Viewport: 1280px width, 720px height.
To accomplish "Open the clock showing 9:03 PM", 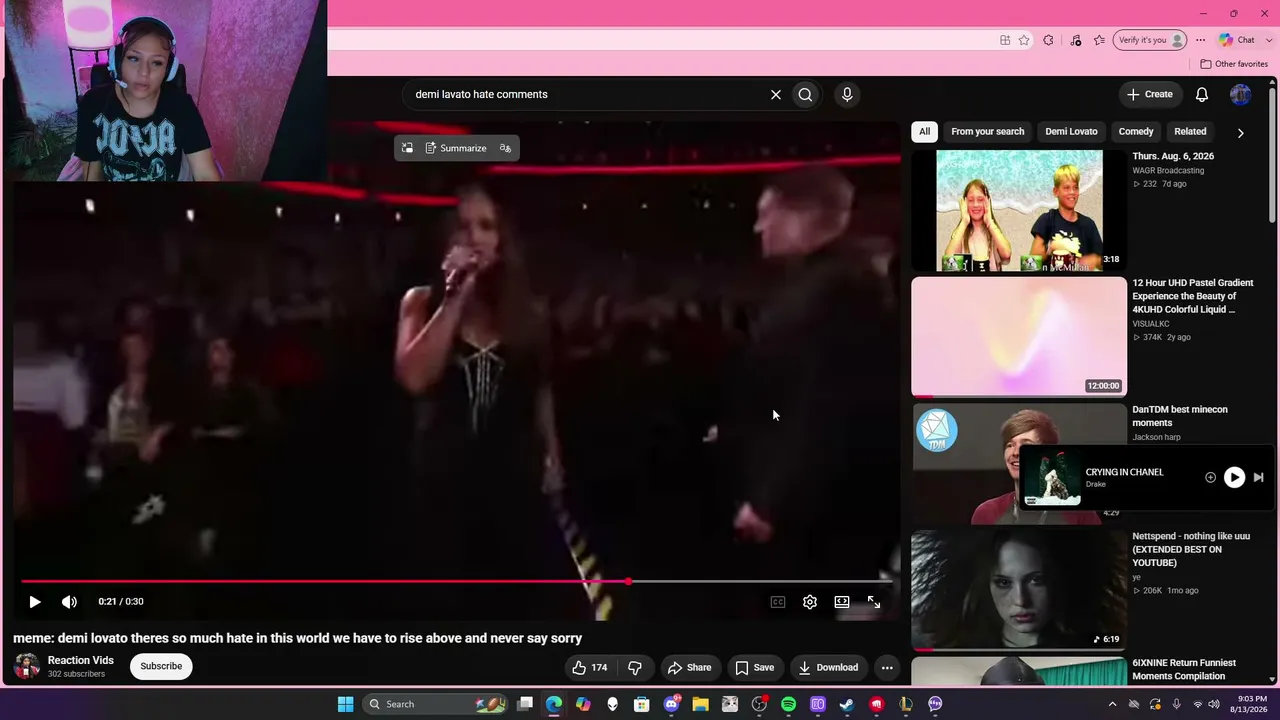I will [1251, 704].
